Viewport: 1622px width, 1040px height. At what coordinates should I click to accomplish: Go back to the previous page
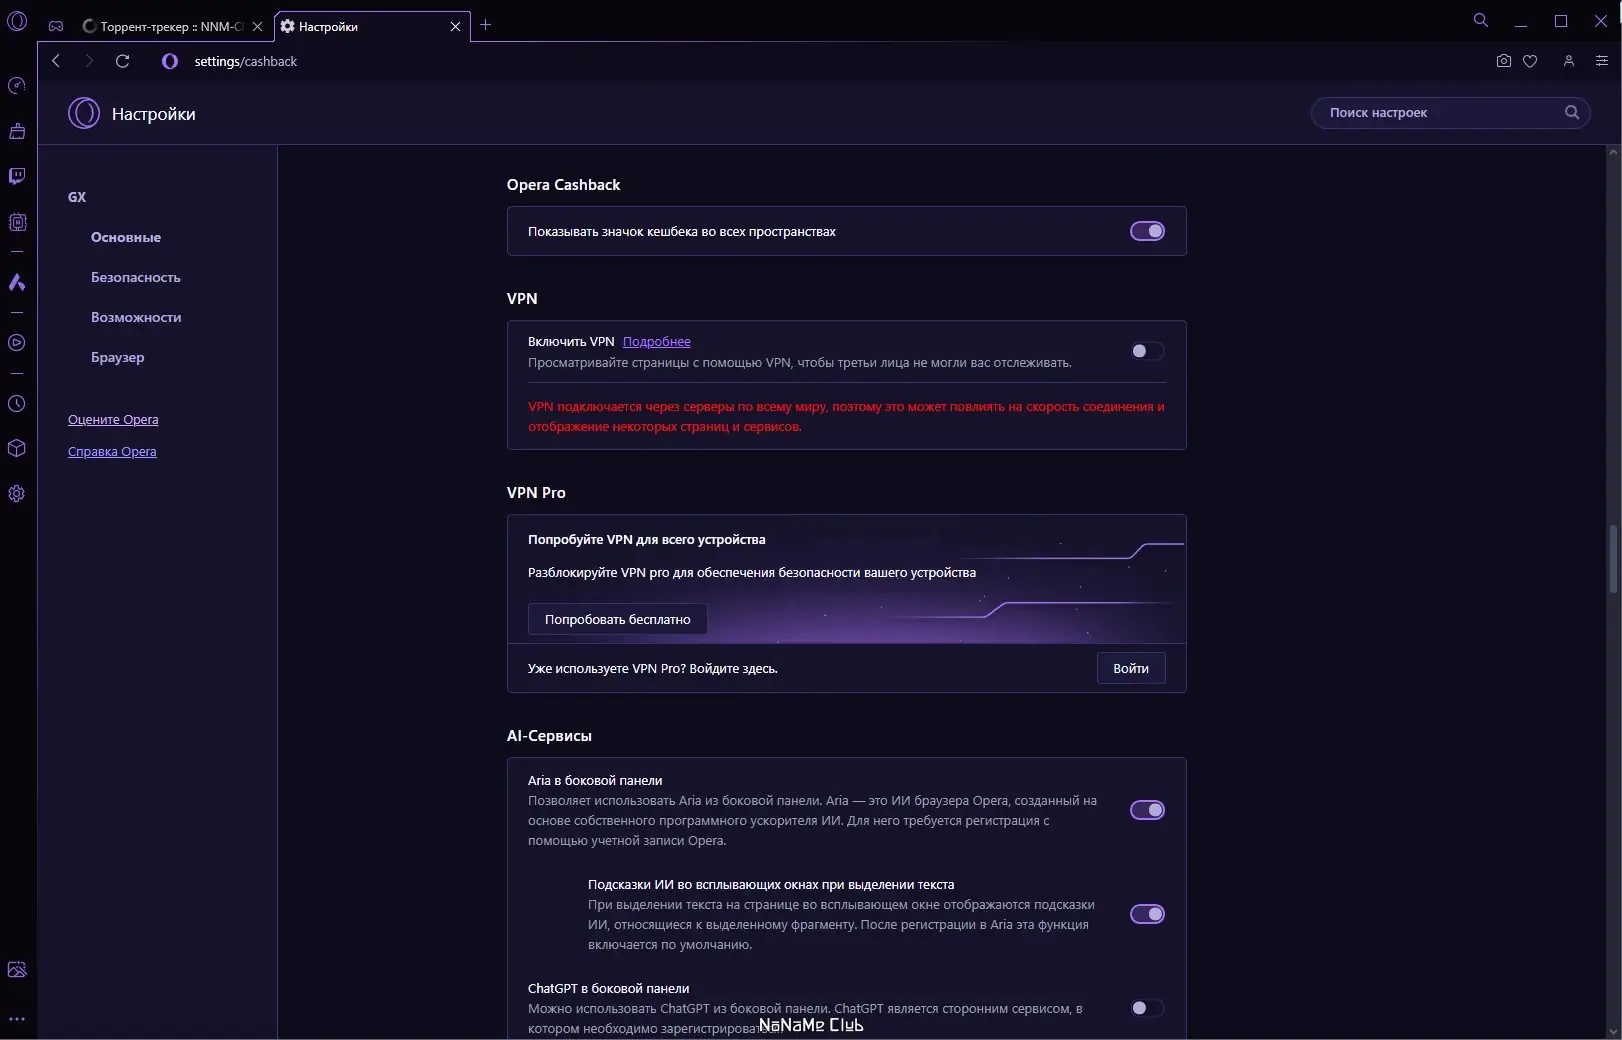(56, 61)
